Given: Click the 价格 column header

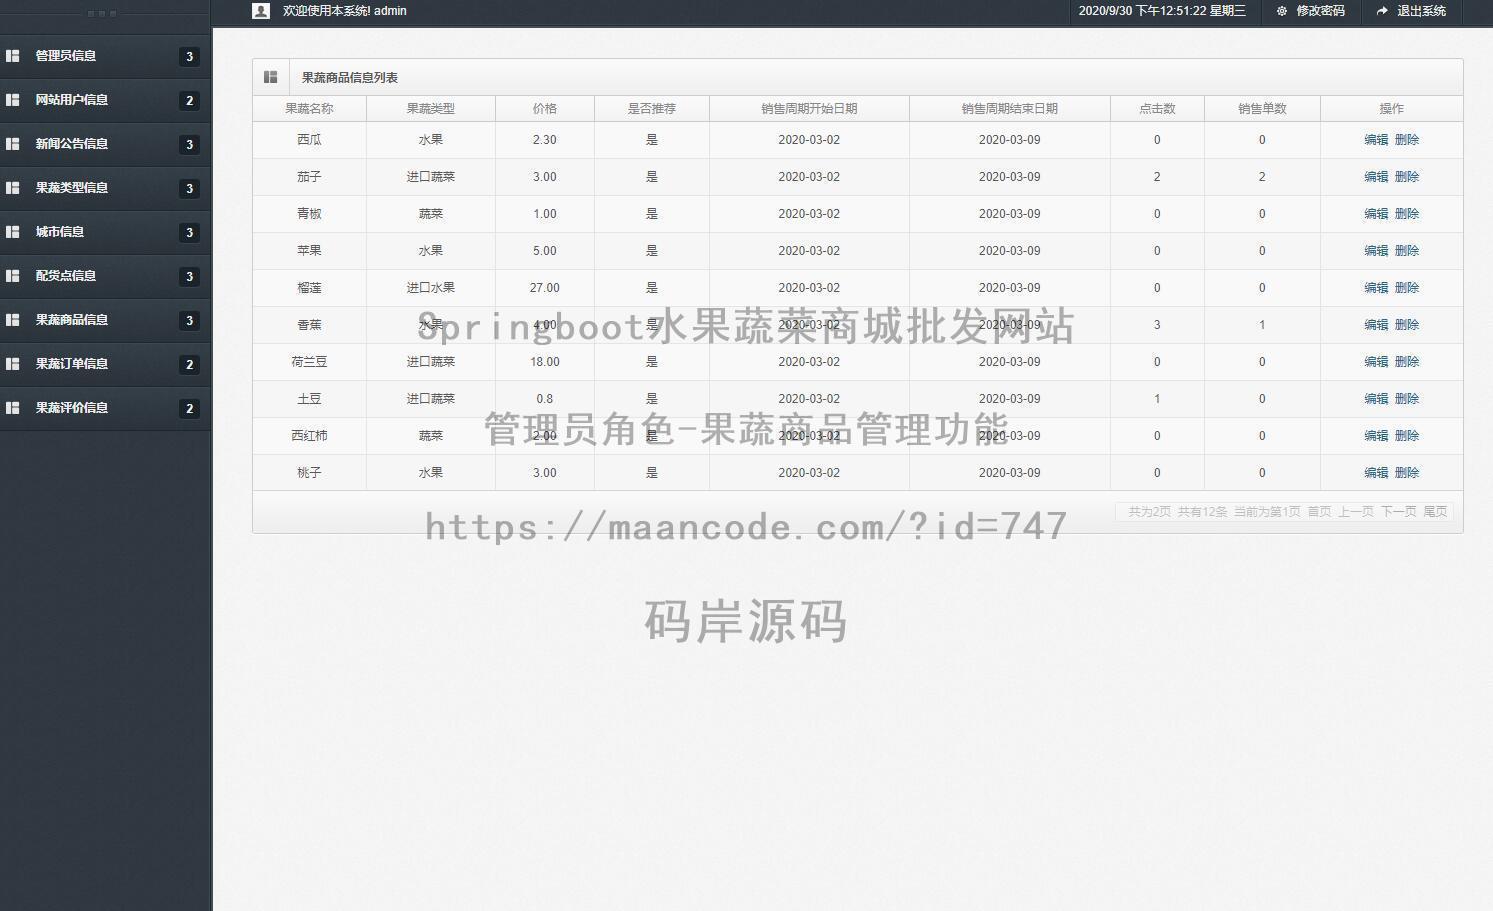Looking at the screenshot, I should tap(545, 109).
